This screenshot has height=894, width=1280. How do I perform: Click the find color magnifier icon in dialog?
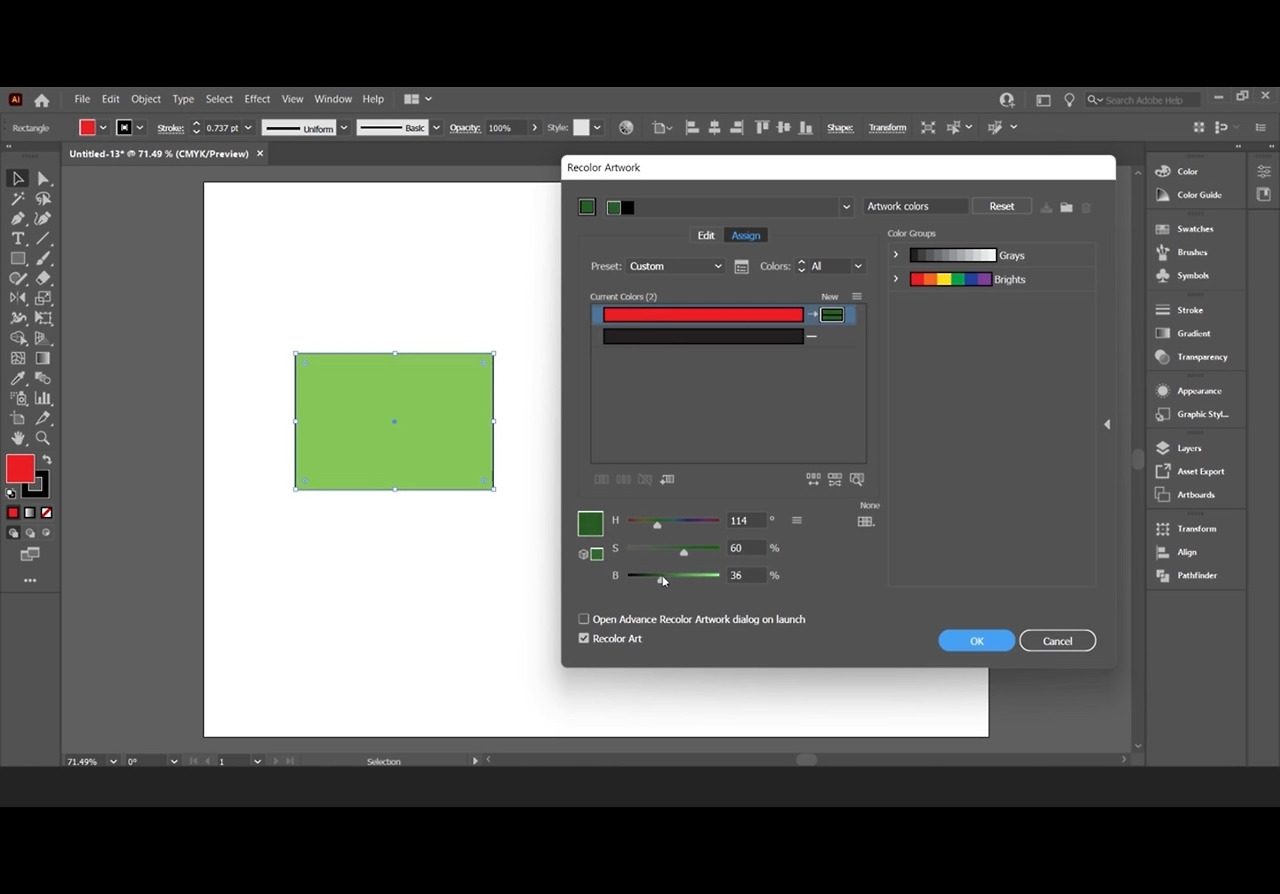point(857,480)
